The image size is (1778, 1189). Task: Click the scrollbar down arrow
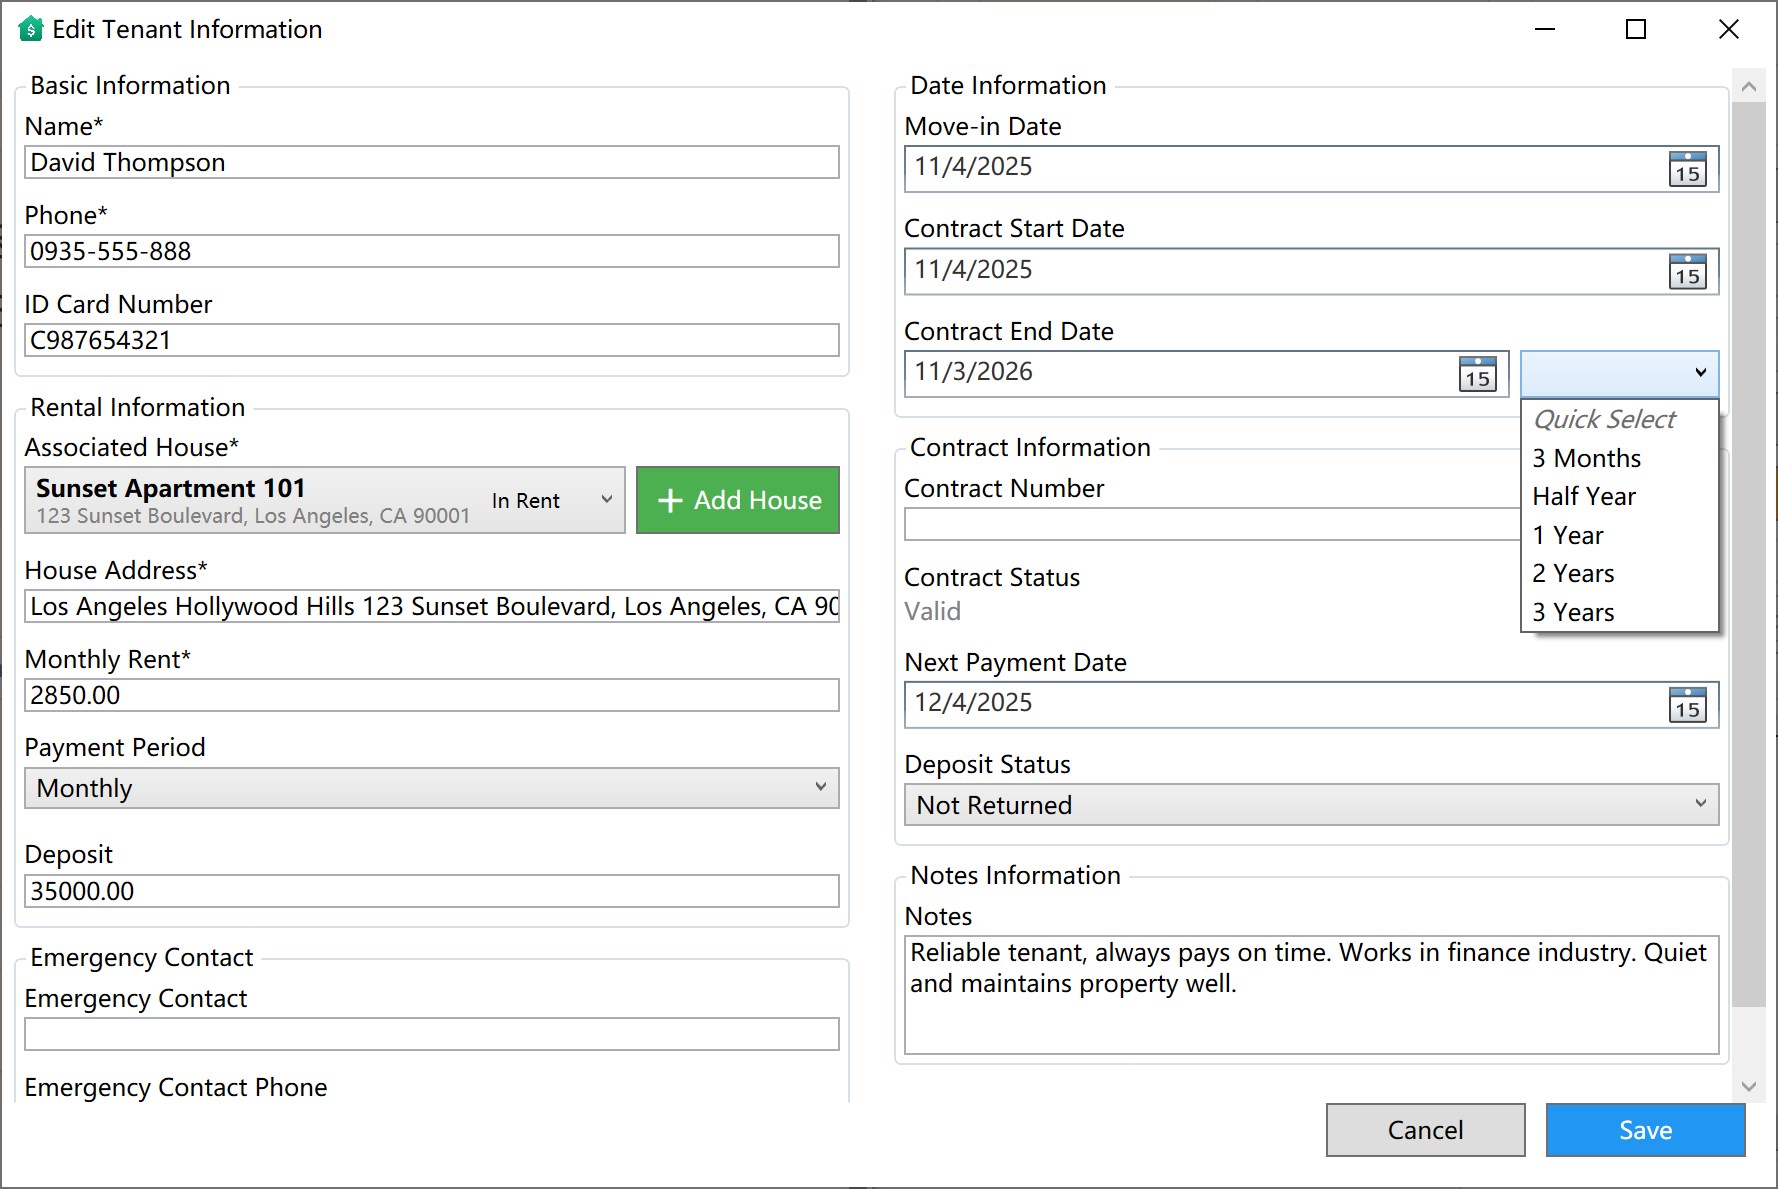[1751, 1085]
